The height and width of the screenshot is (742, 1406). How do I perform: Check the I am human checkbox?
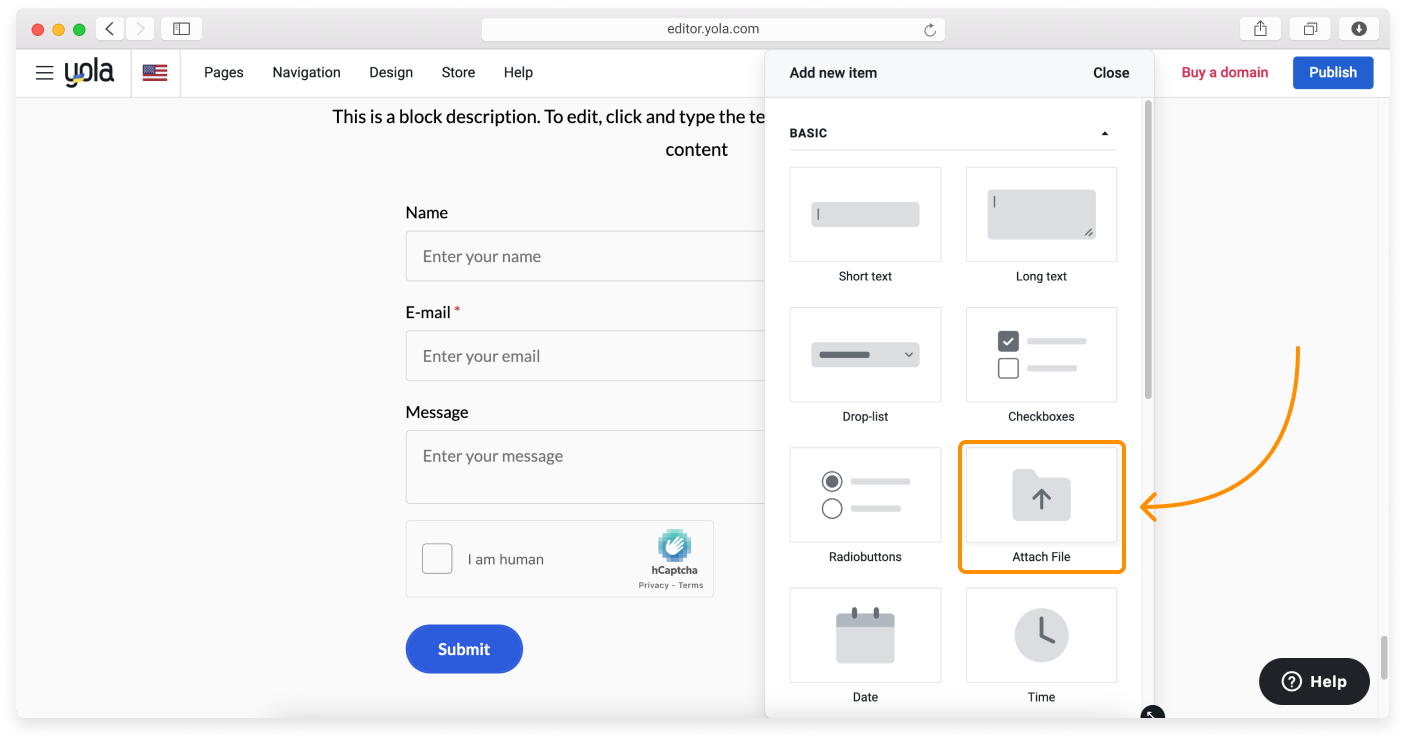pos(437,559)
